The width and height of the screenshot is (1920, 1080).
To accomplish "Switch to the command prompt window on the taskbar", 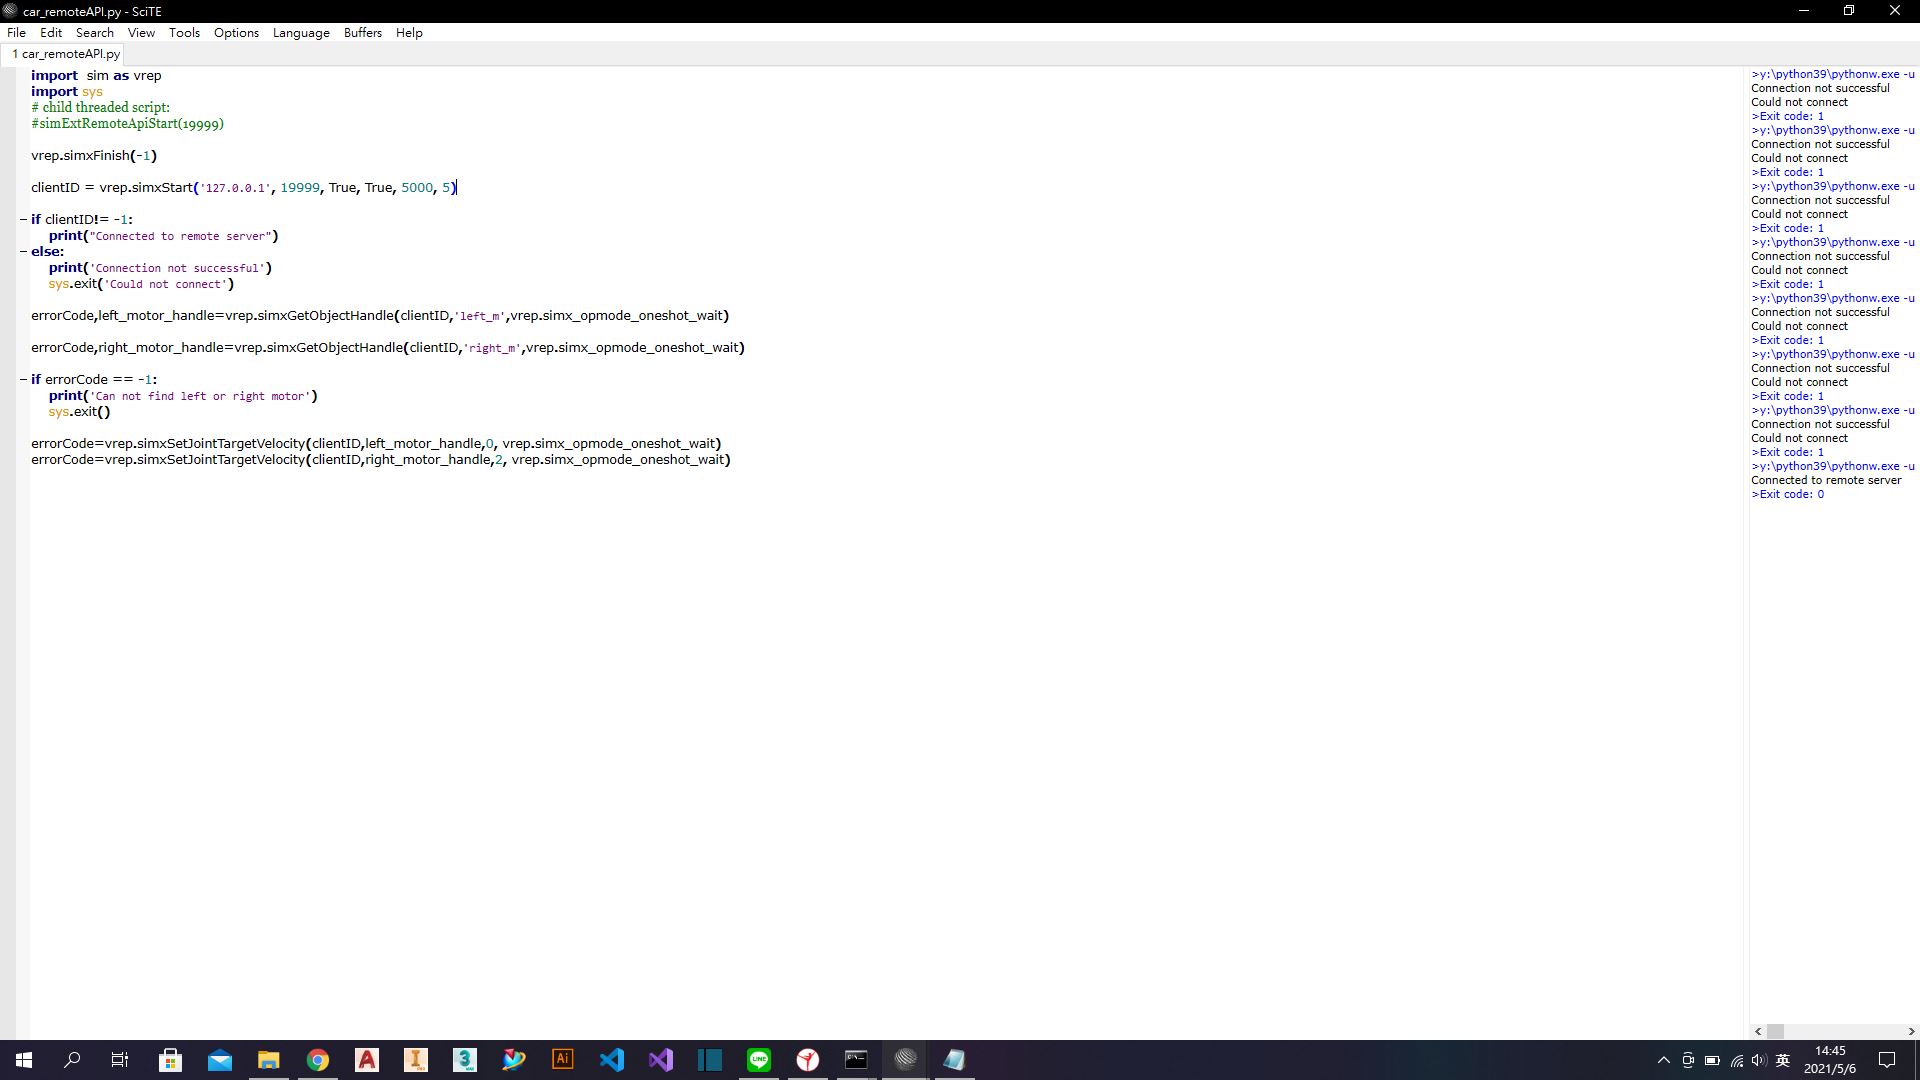I will (856, 1060).
